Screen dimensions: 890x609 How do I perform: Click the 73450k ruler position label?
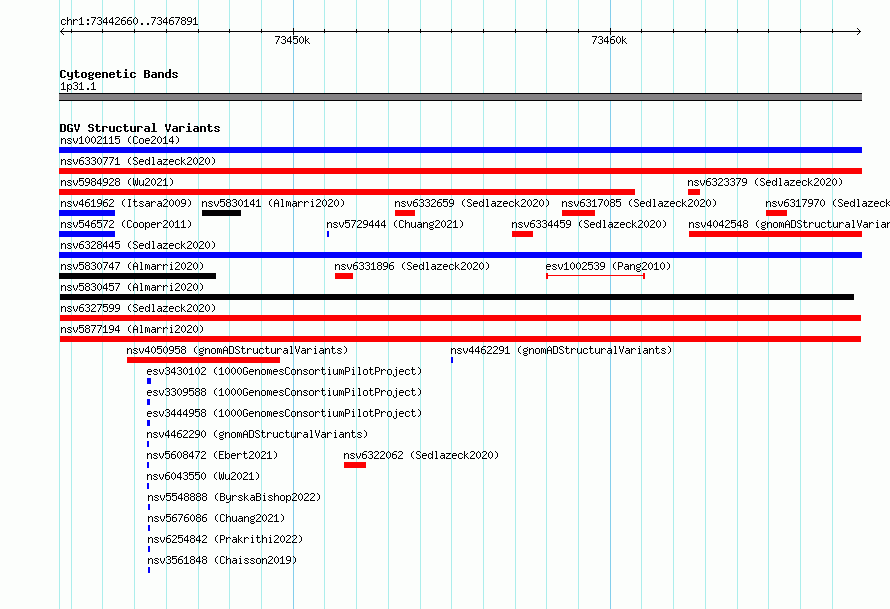(x=292, y=40)
